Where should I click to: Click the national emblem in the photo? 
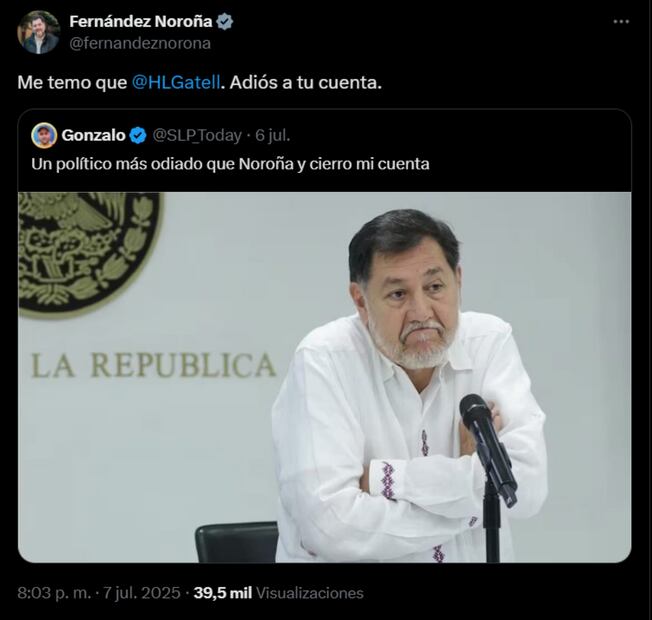tap(88, 250)
